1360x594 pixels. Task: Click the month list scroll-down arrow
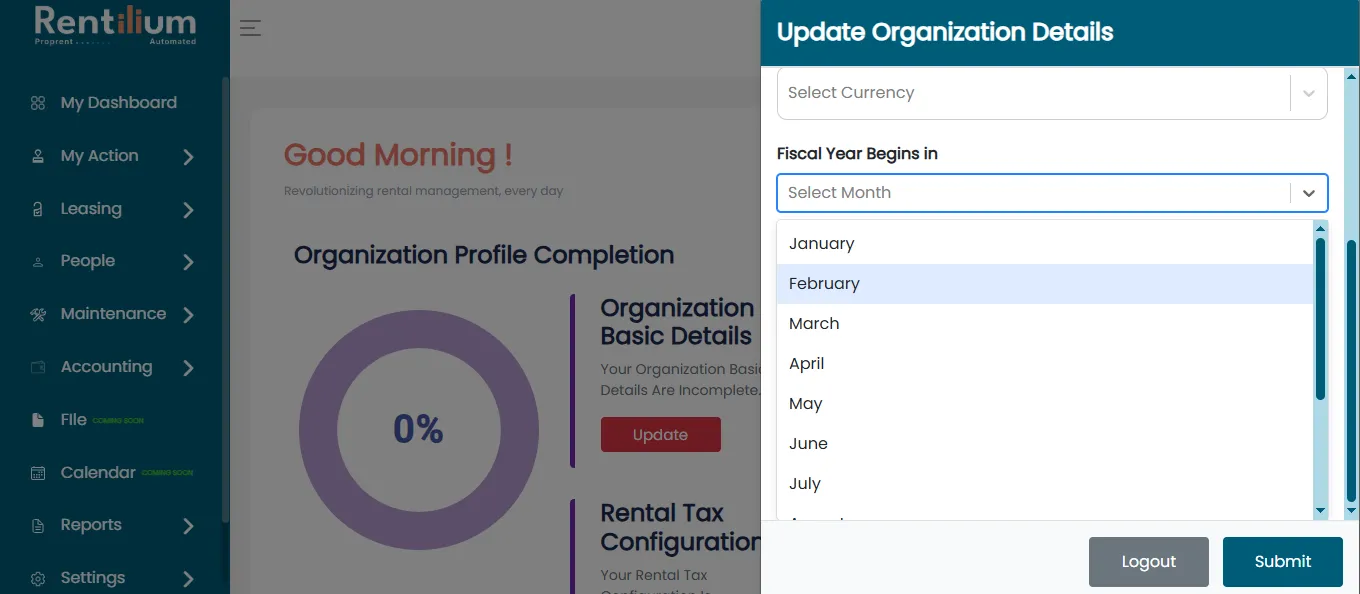tap(1320, 511)
